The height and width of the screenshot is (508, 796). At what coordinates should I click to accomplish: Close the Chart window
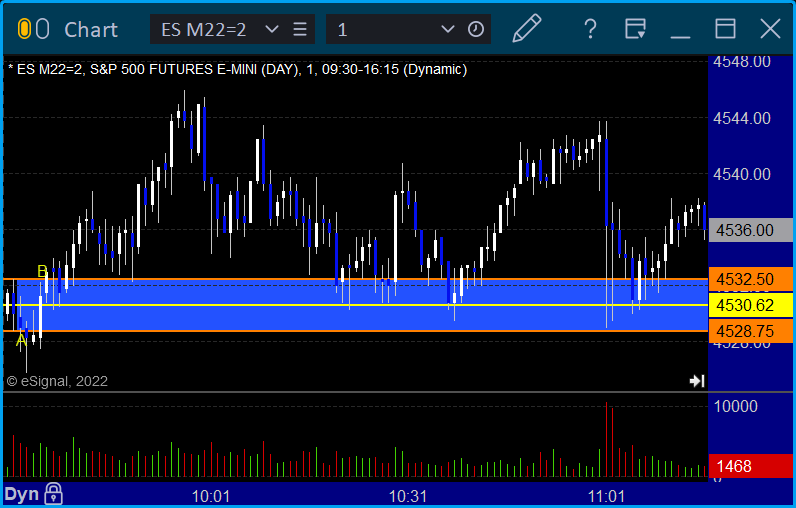point(770,29)
